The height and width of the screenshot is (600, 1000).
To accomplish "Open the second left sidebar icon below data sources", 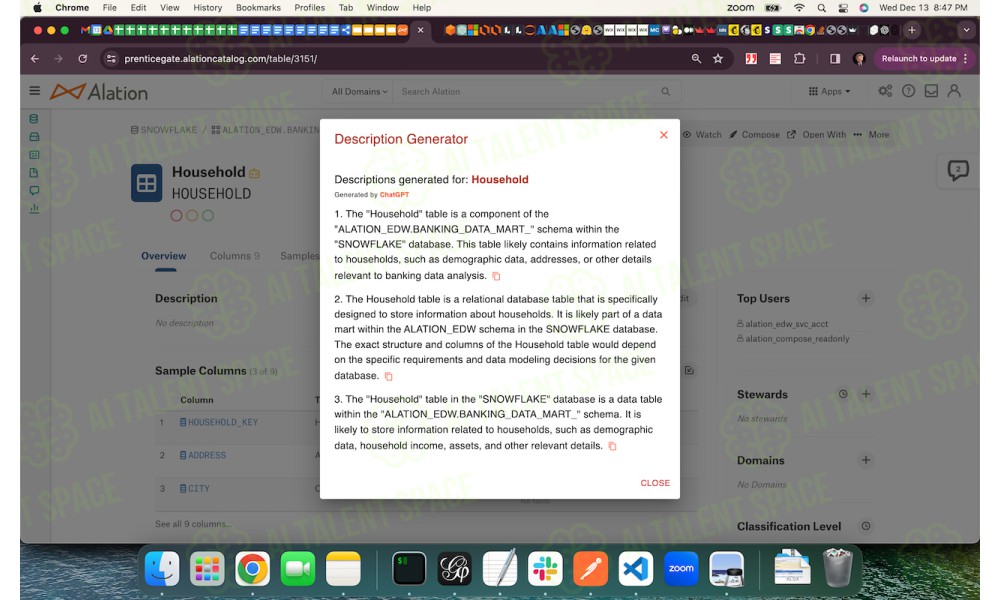I will [34, 136].
